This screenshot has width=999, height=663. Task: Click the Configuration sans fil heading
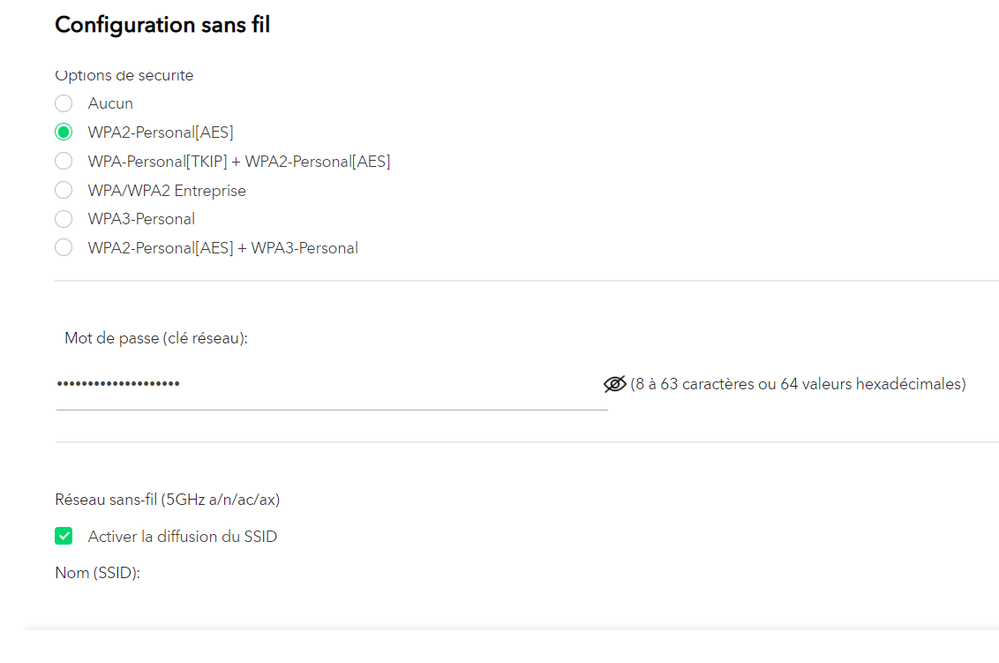tap(162, 25)
